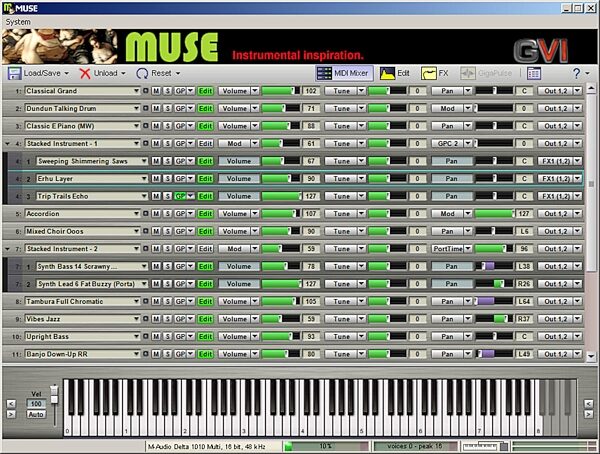Click small square icon on Classical Grand row
600x454 pixels.
pyautogui.click(x=145, y=91)
